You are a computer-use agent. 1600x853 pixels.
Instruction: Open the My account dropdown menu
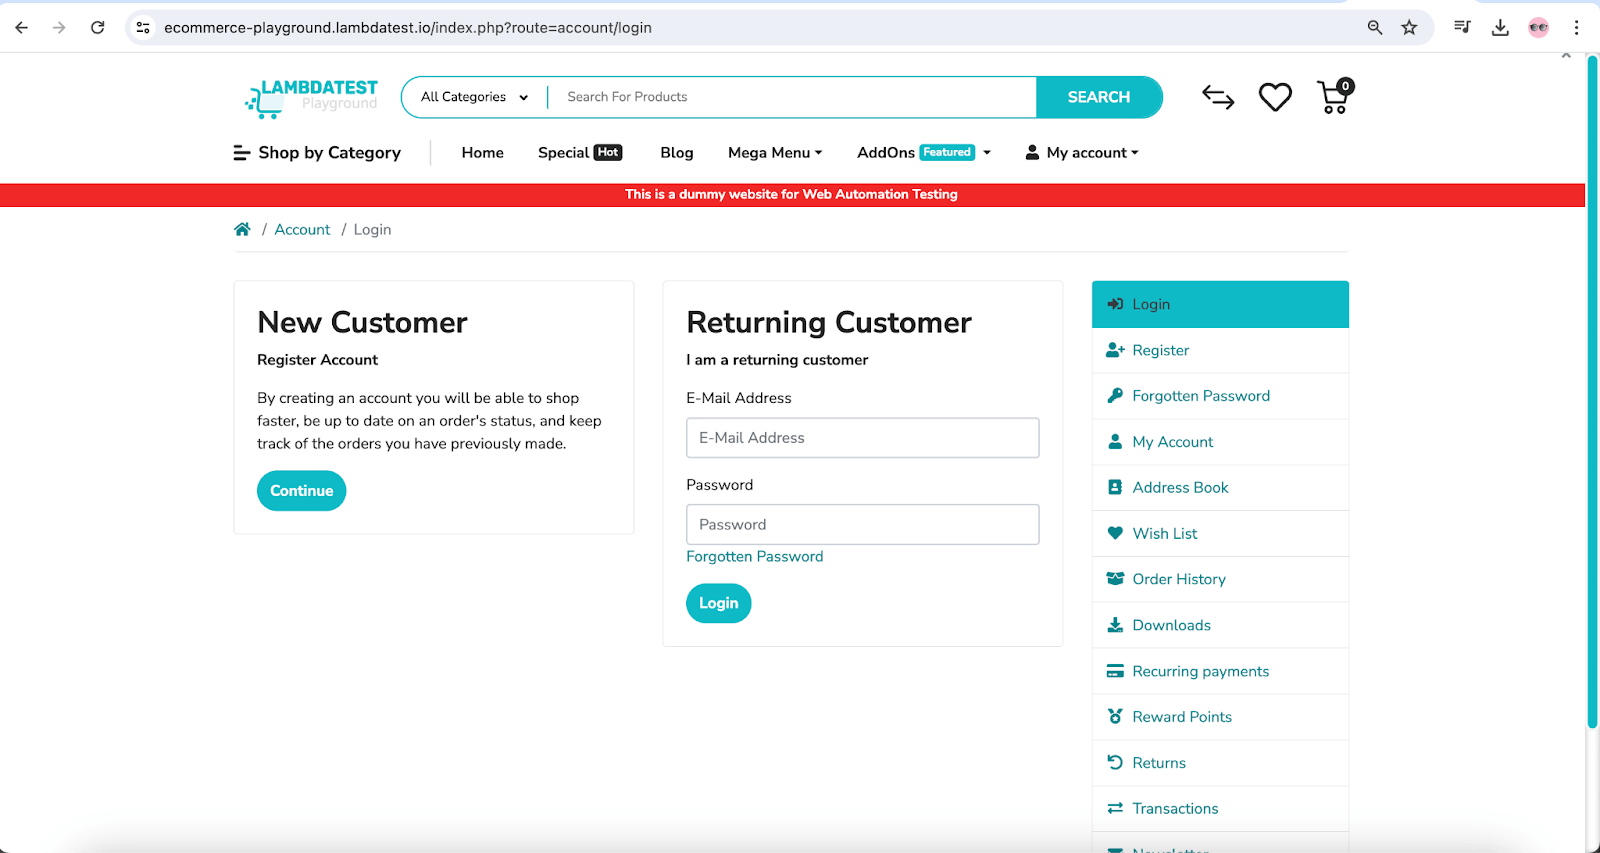click(1082, 153)
